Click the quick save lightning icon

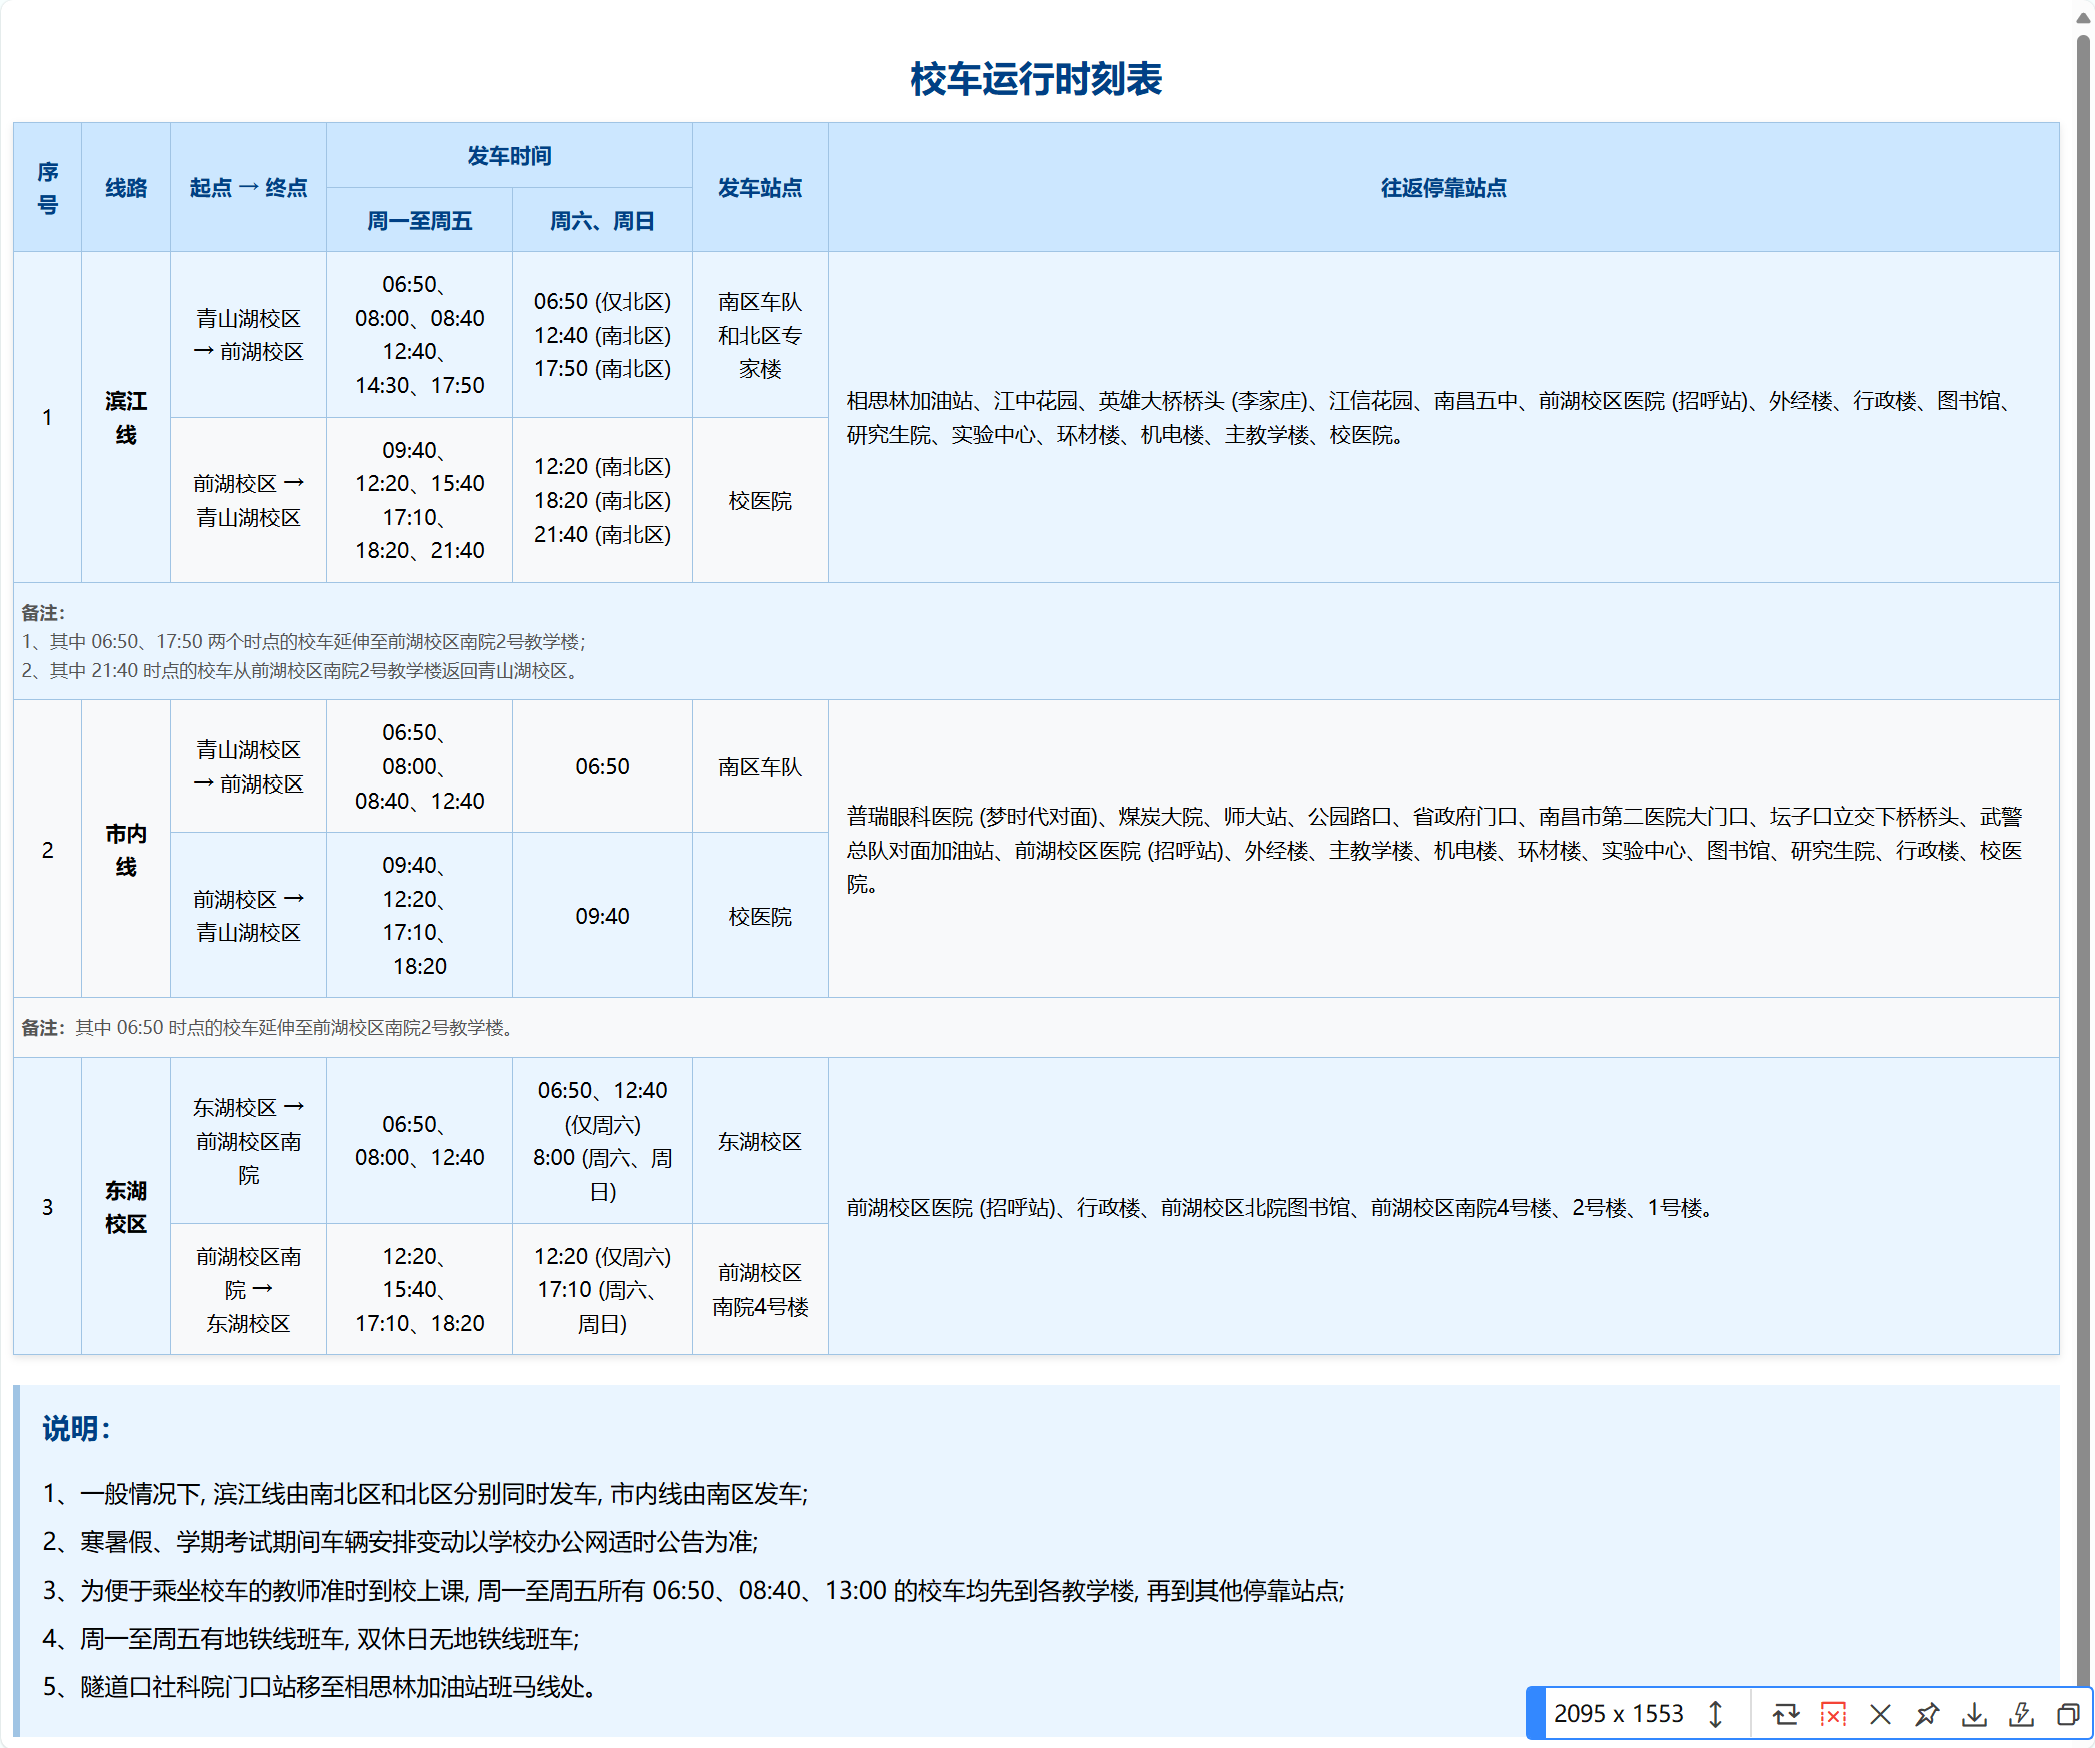tap(2020, 1714)
